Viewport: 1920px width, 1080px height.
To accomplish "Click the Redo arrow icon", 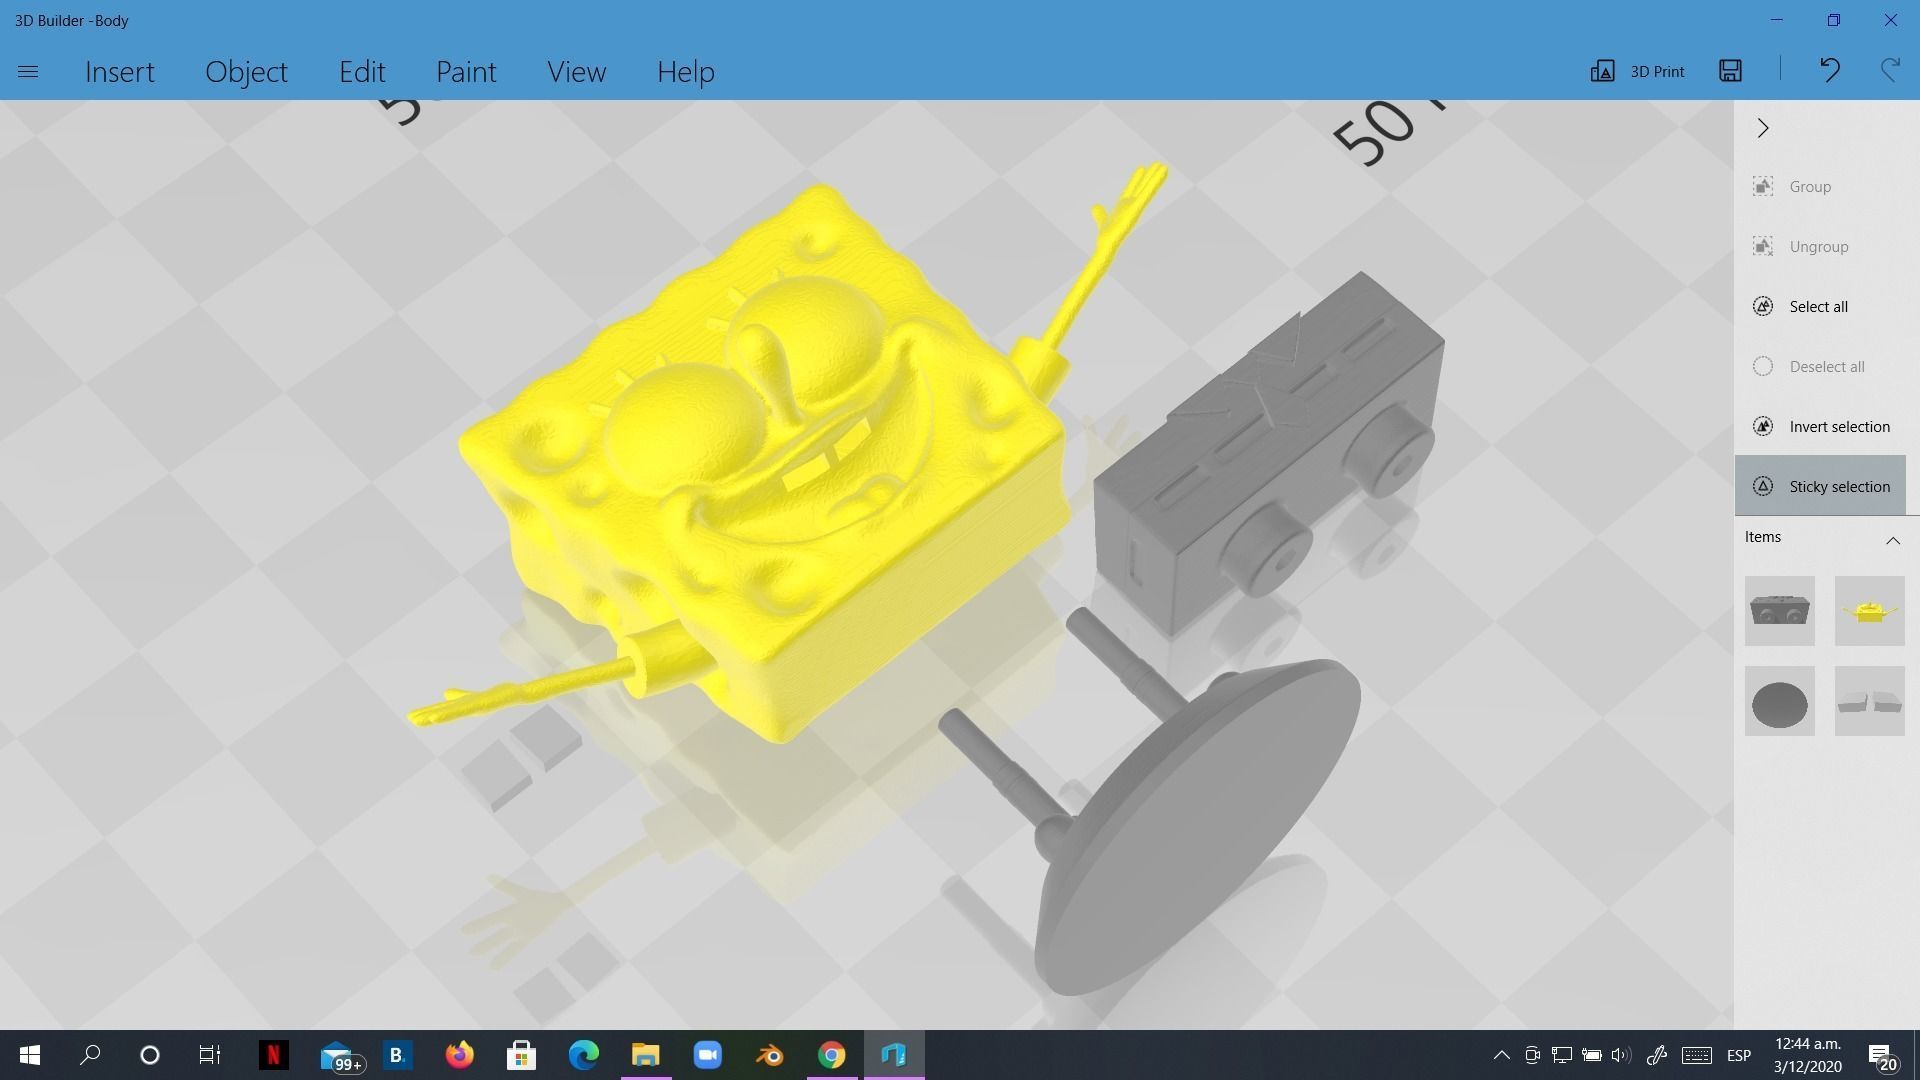I will [x=1889, y=70].
